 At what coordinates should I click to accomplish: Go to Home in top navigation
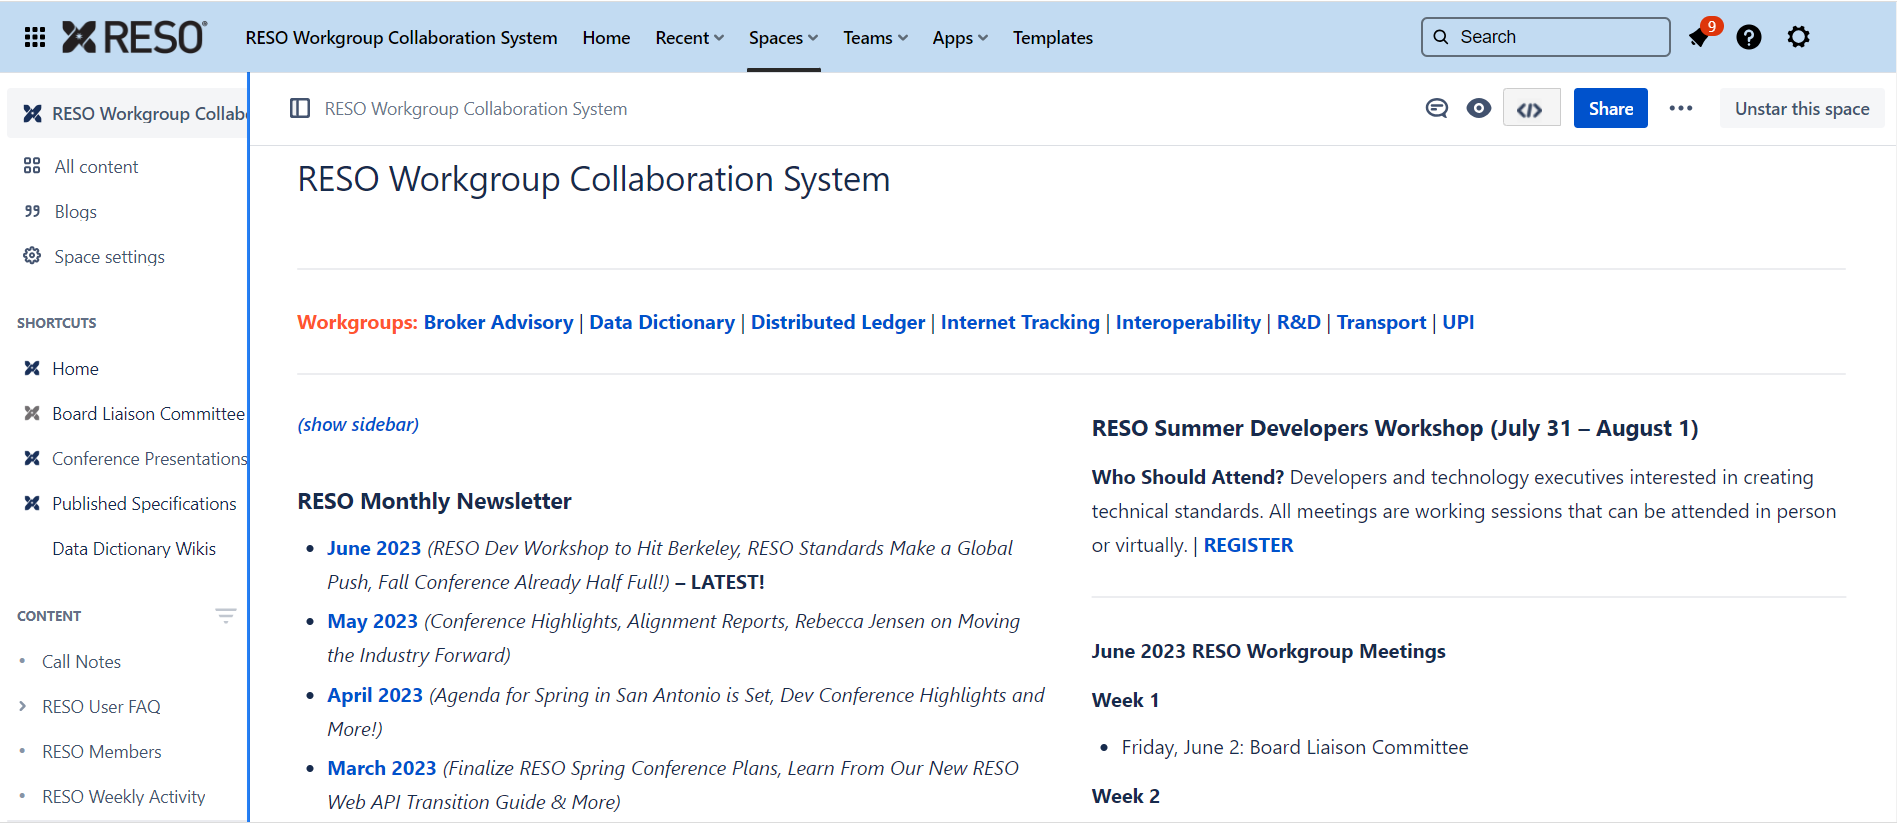(x=606, y=37)
